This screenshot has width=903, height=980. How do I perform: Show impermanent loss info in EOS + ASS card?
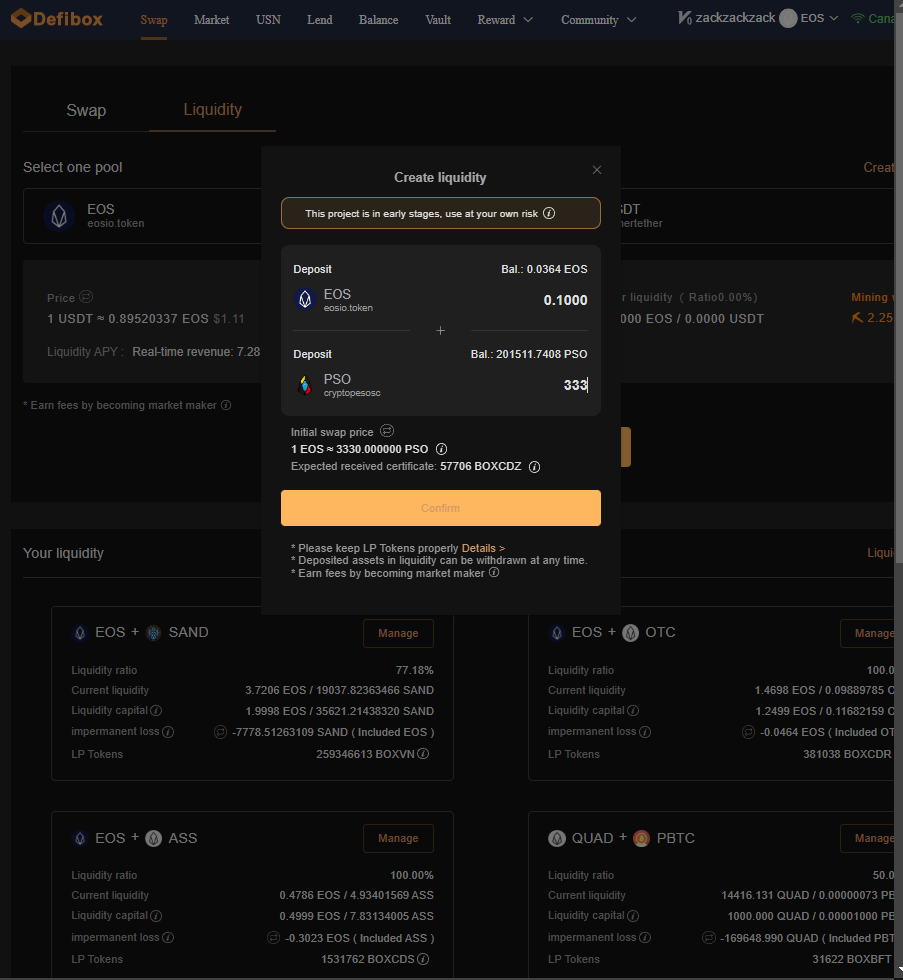(168, 938)
